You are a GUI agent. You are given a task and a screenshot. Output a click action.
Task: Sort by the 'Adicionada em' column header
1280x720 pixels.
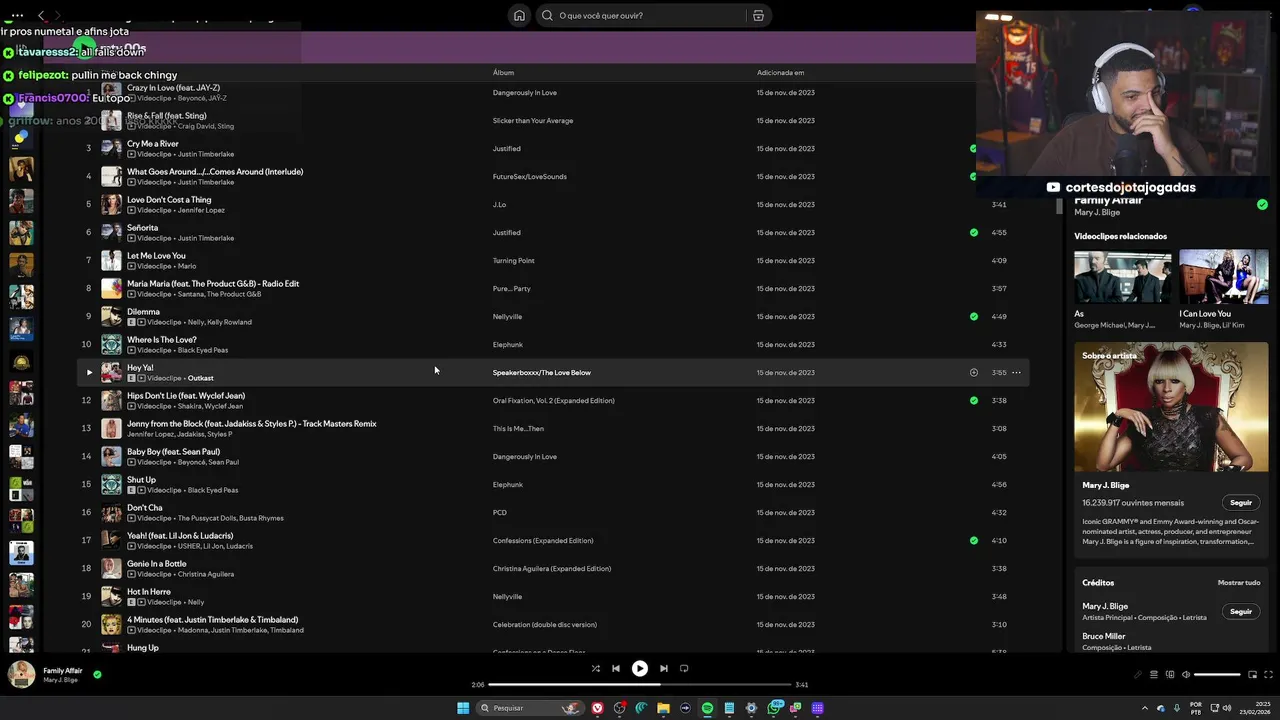click(780, 72)
